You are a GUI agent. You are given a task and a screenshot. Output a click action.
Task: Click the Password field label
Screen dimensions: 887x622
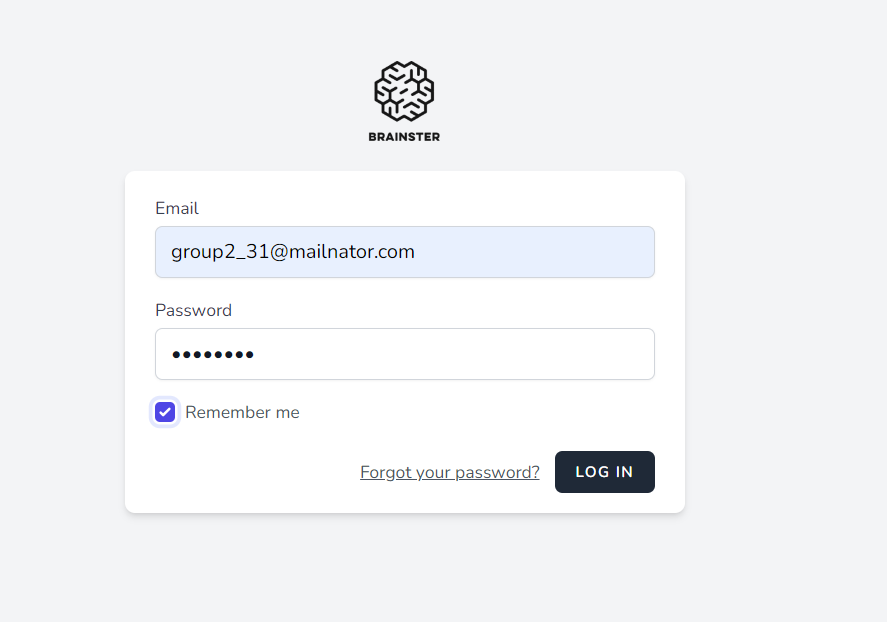click(193, 310)
